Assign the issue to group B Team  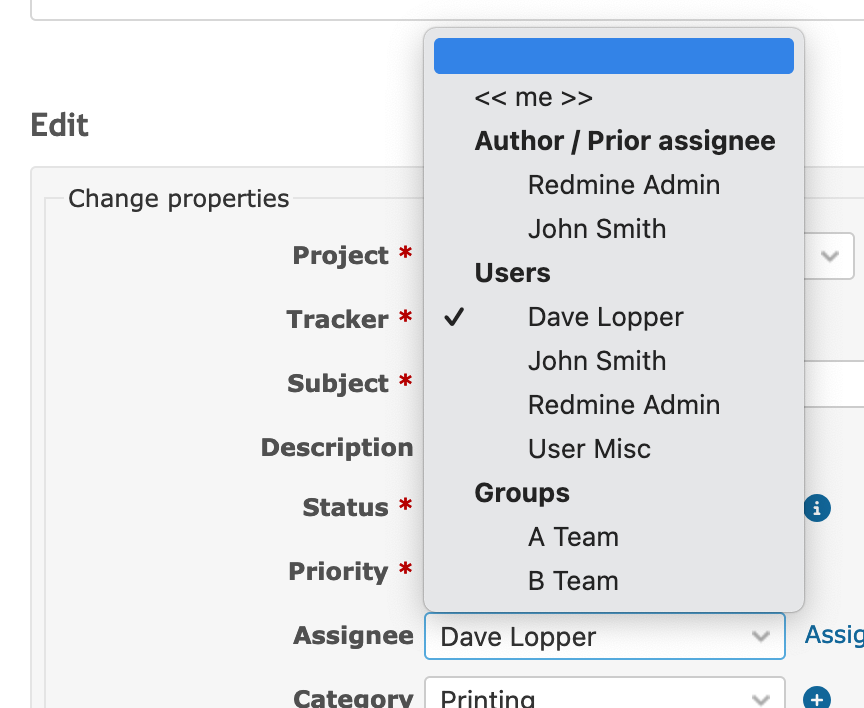coord(573,581)
